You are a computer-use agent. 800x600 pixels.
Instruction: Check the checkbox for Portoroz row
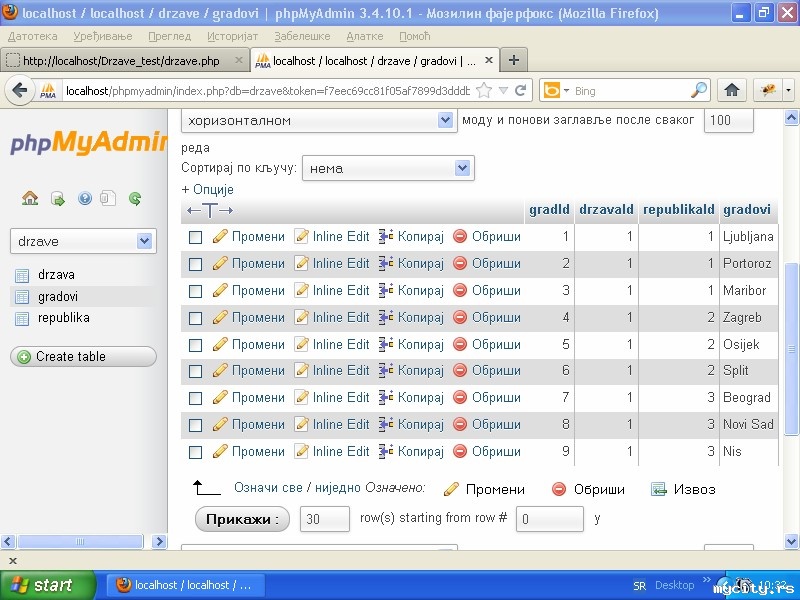[195, 264]
